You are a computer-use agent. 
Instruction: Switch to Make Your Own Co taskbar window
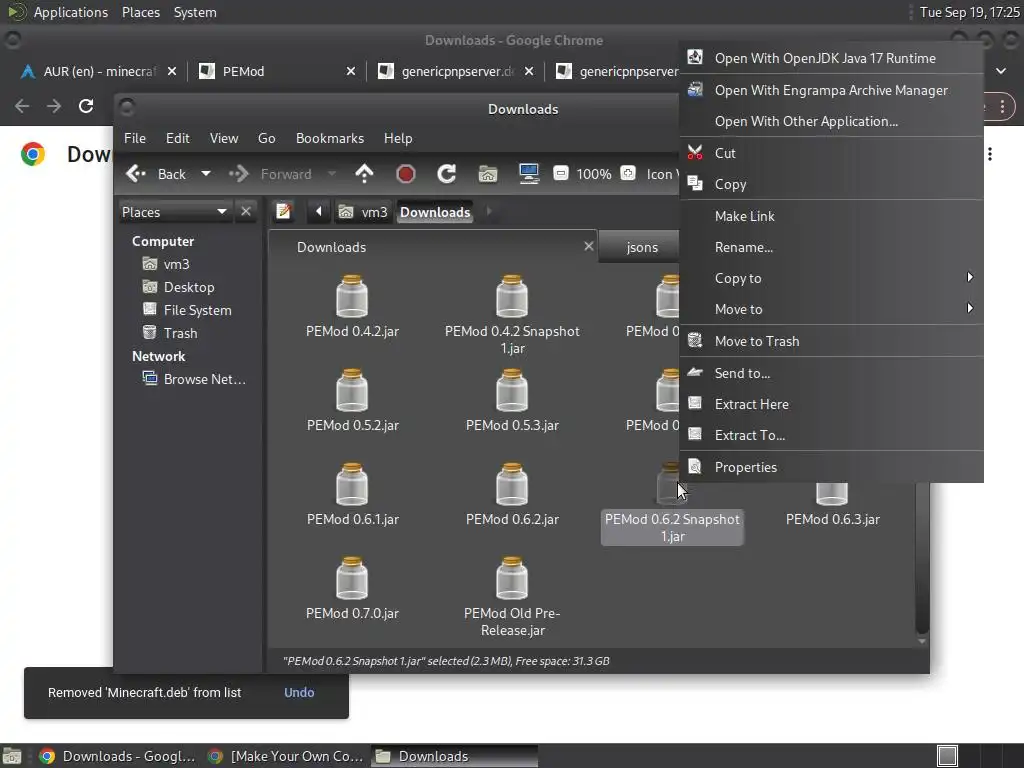(x=285, y=756)
